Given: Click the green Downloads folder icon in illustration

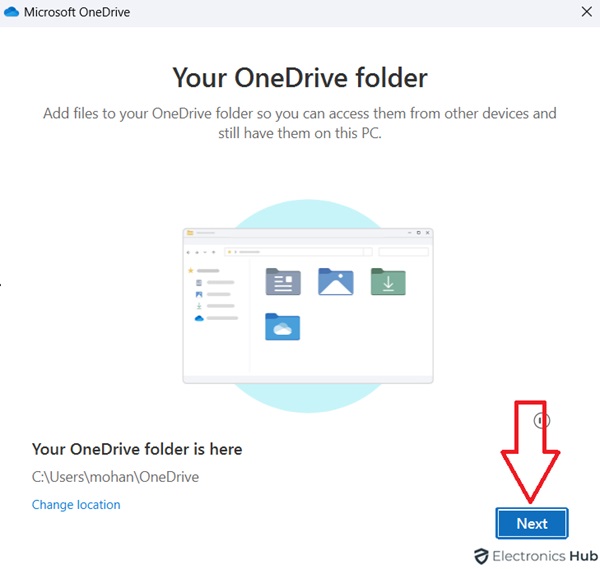Looking at the screenshot, I should pyautogui.click(x=388, y=282).
